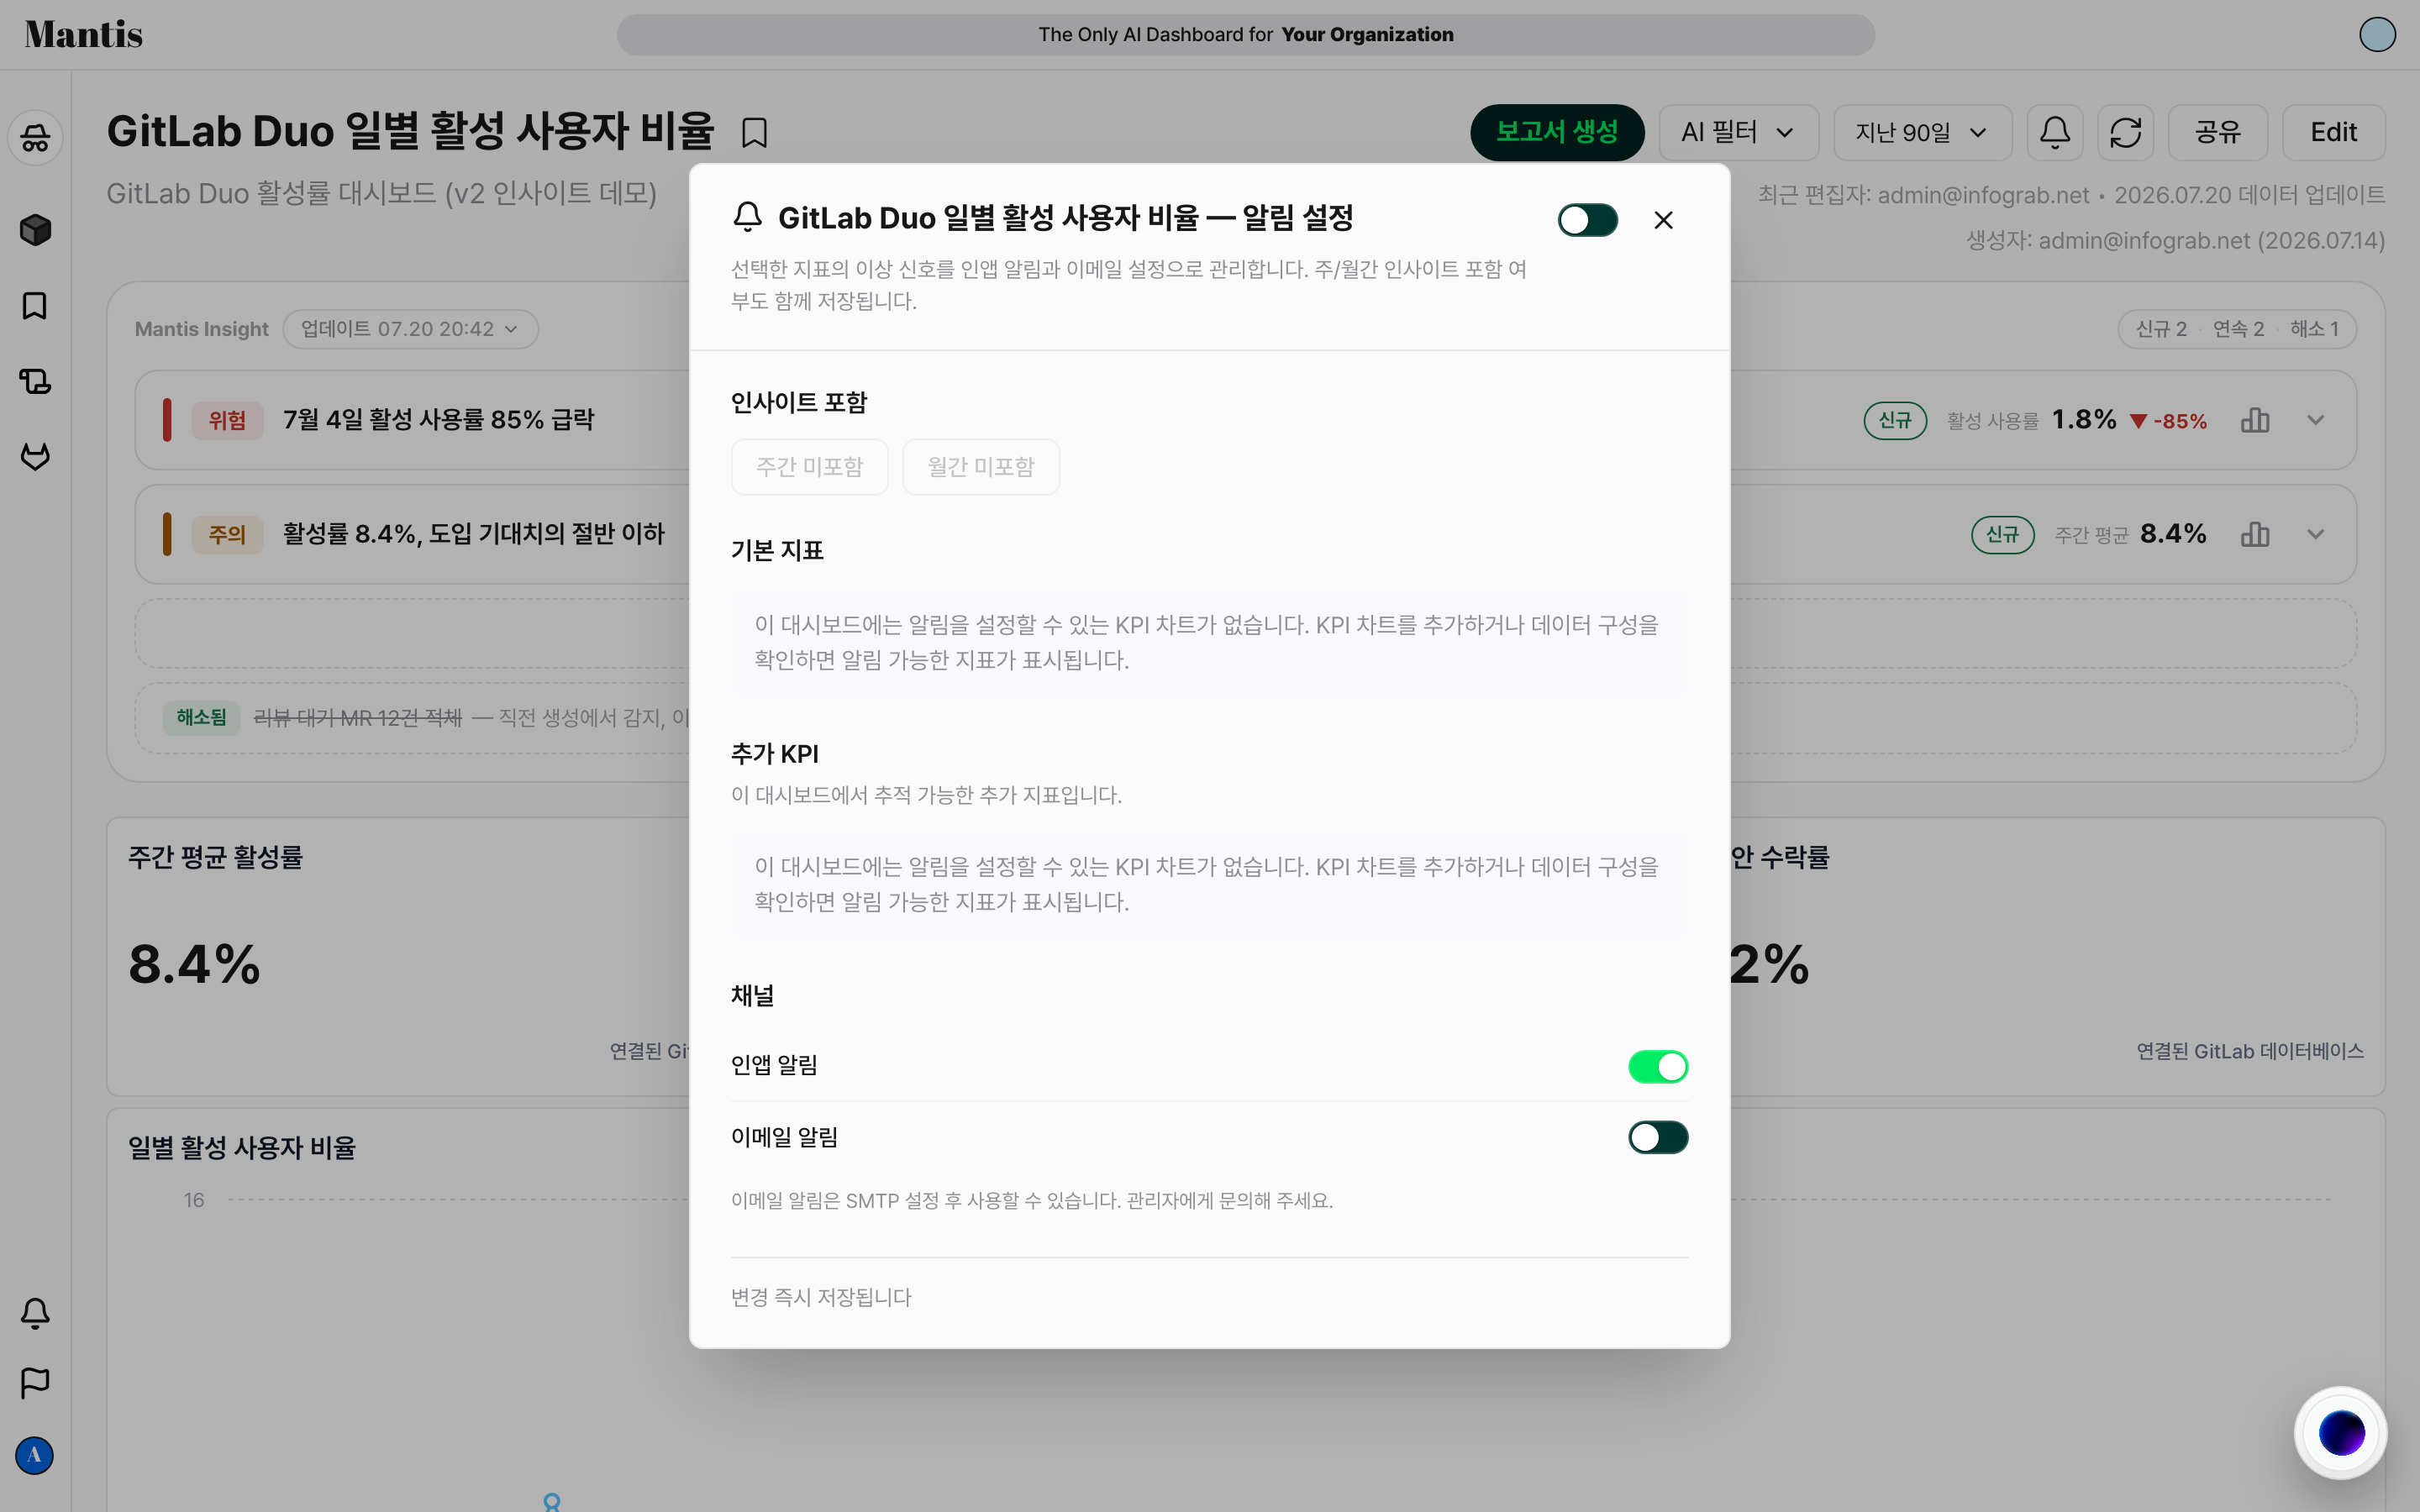Screen dimensions: 2420x1512
Task: Click the SMTP notice under 이메일 알림
Action: pyautogui.click(x=1032, y=1200)
